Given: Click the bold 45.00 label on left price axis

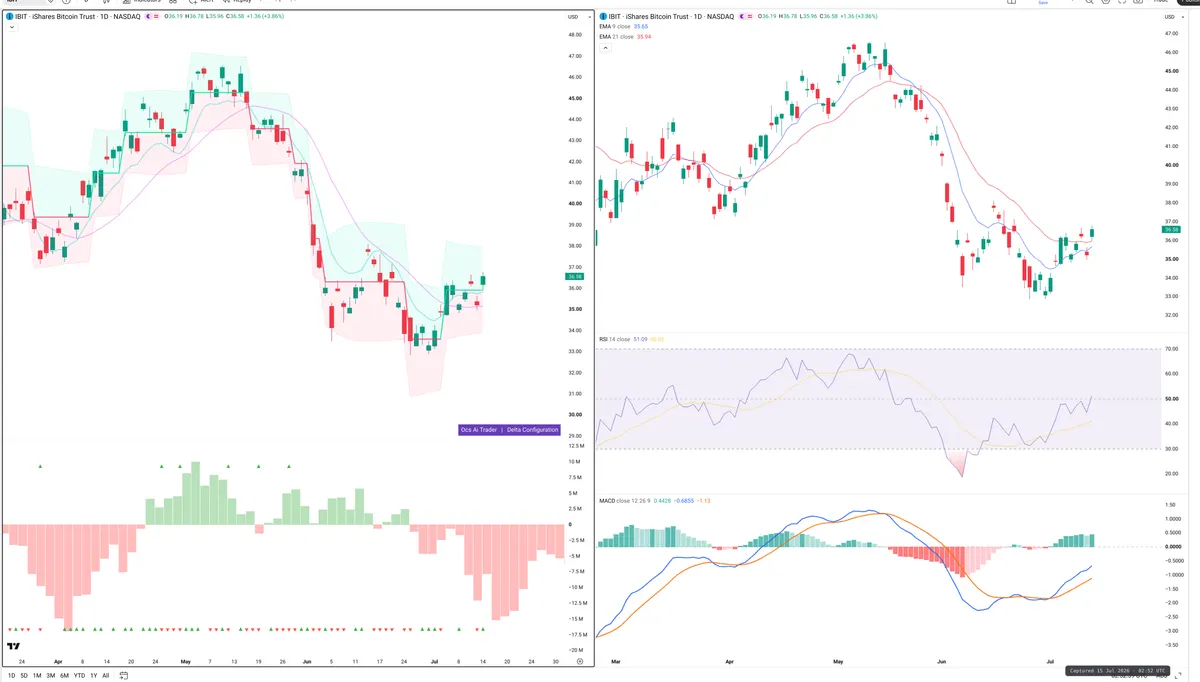Looking at the screenshot, I should 575,98.
